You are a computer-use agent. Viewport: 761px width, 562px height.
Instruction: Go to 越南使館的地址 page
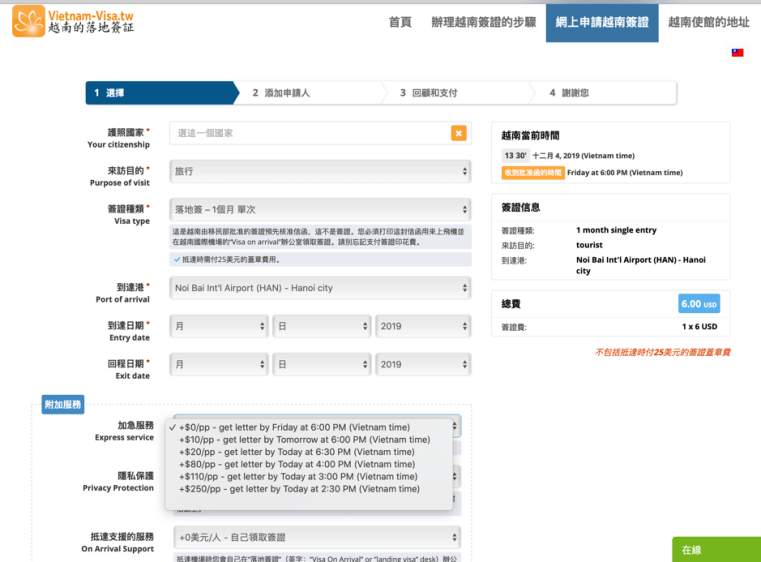point(708,22)
